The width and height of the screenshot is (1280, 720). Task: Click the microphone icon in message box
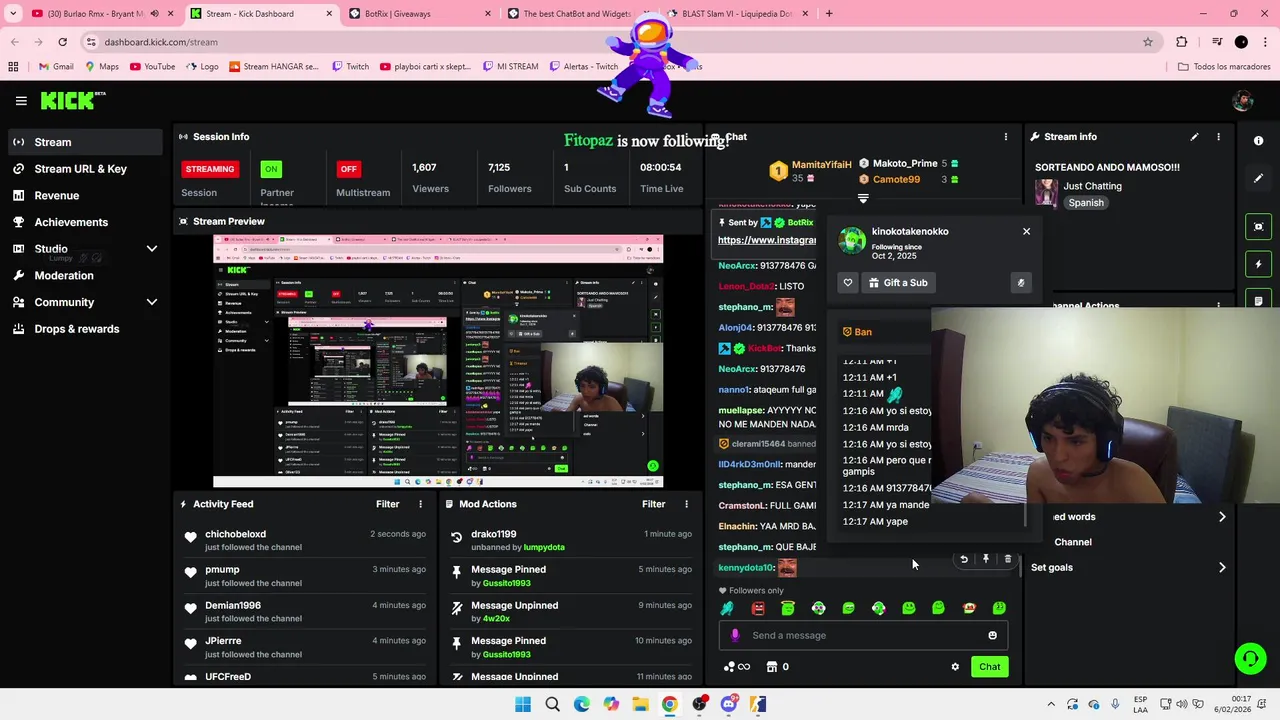point(735,635)
